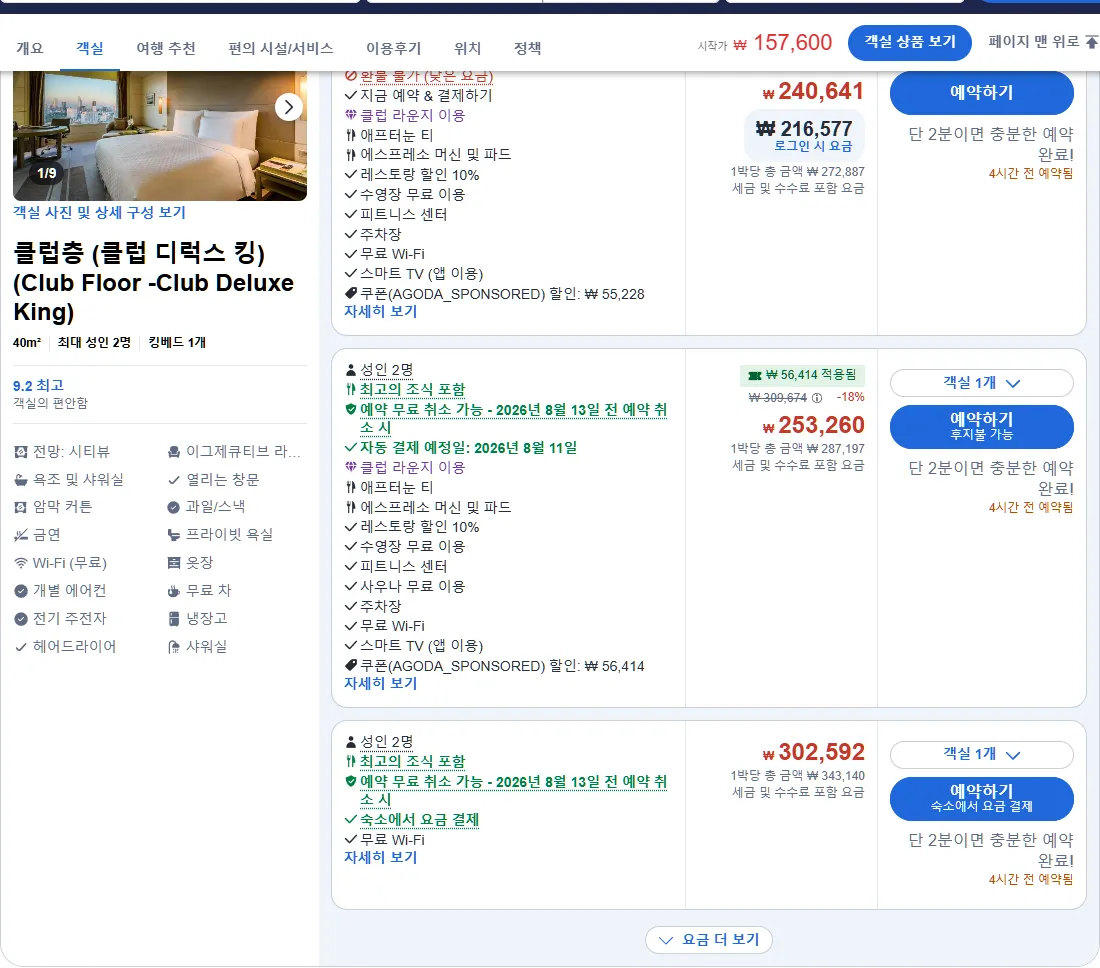Click the 사우나 무료 이용 benefit line
The image size is (1100, 968).
412,586
